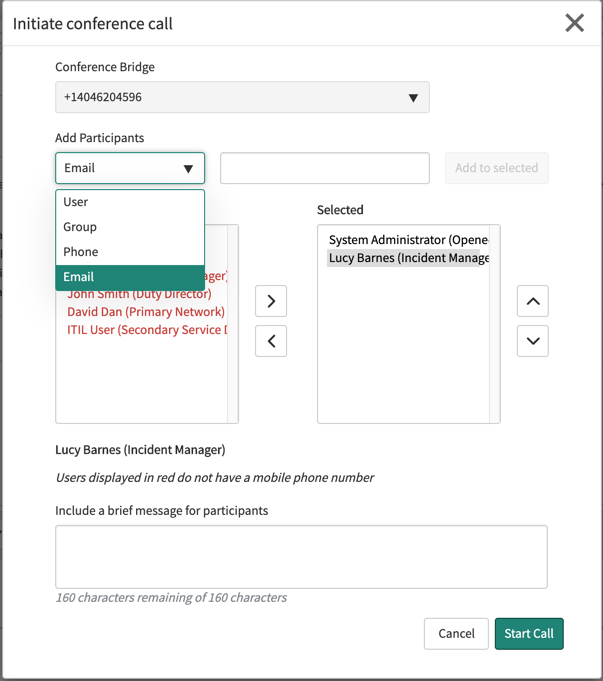Move selected participant up
Image resolution: width=603 pixels, height=681 pixels.
pyautogui.click(x=533, y=301)
